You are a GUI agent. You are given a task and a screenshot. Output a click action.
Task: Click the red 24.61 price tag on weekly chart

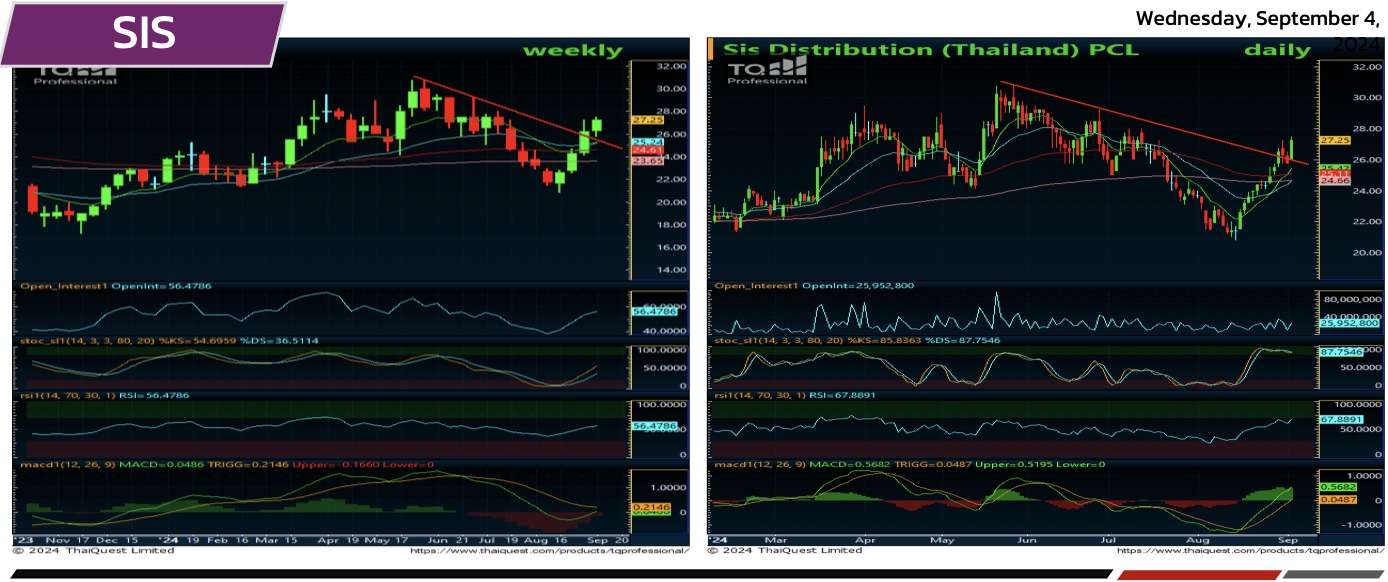(649, 150)
